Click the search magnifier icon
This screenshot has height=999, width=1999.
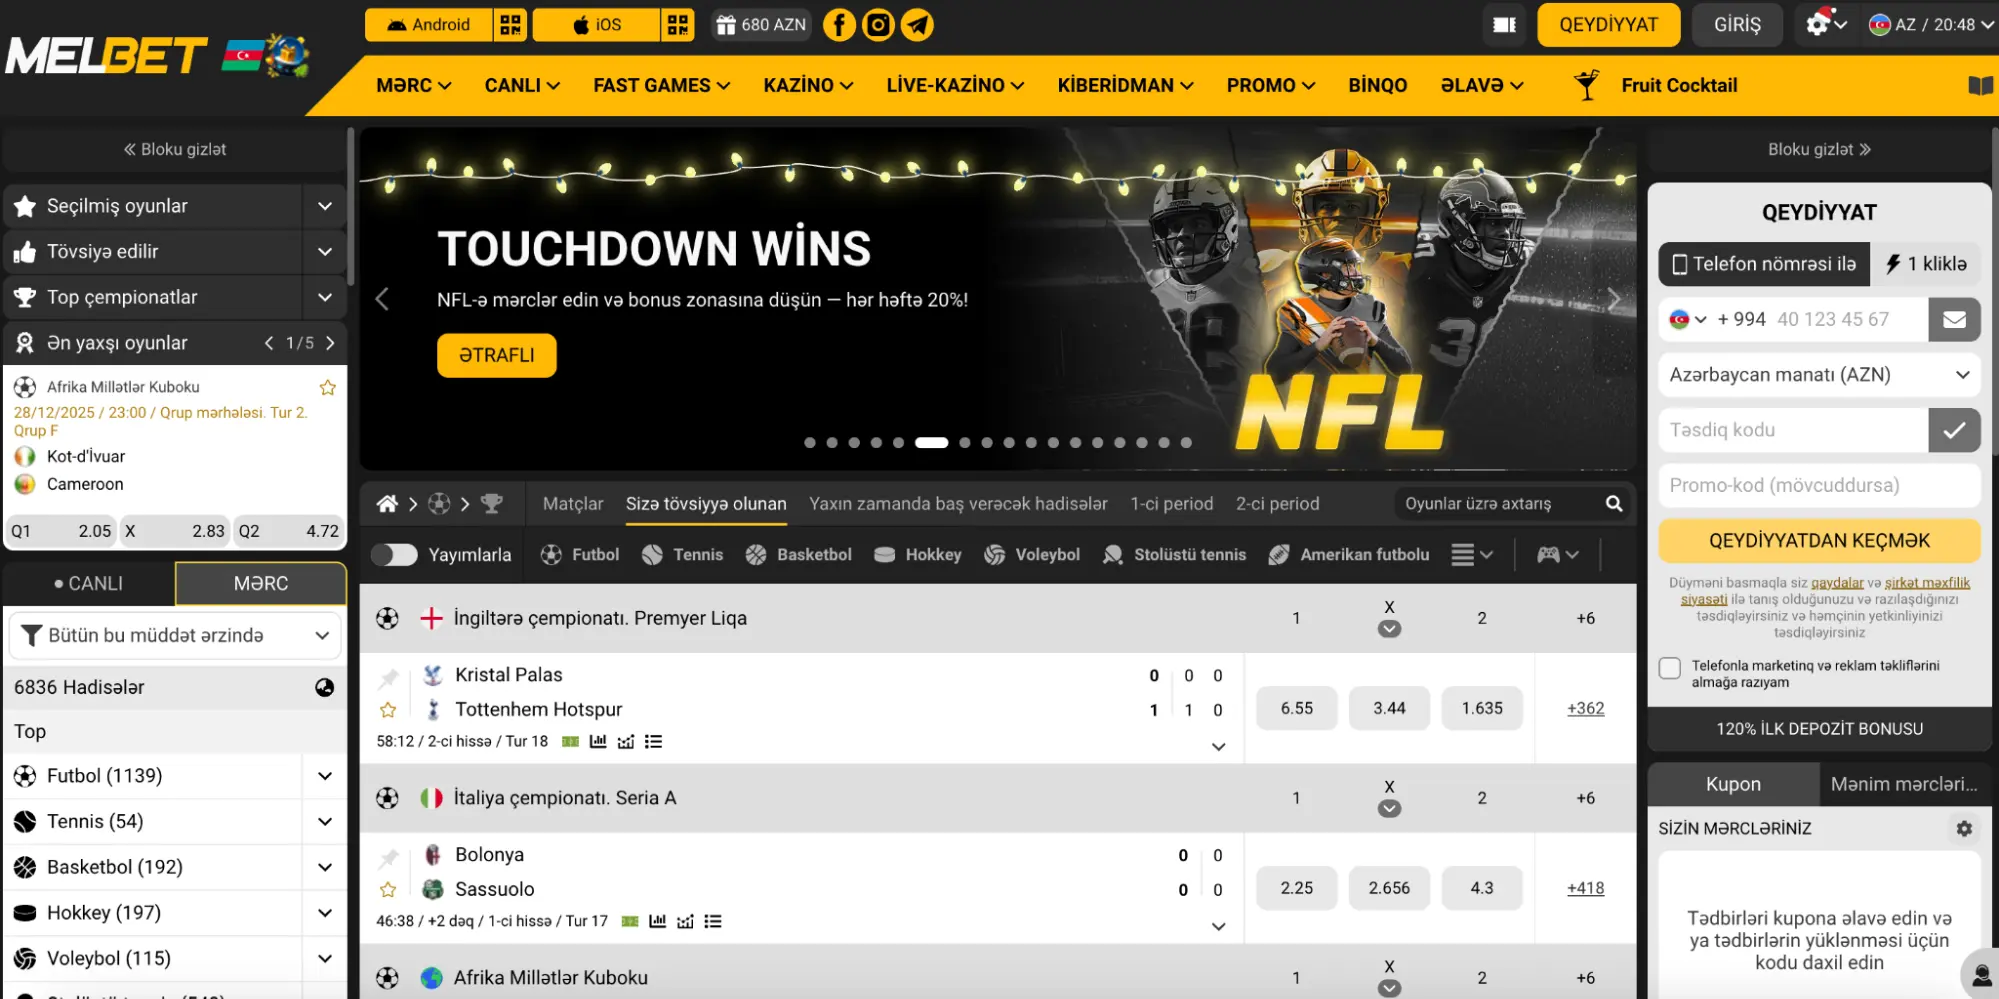click(1614, 504)
